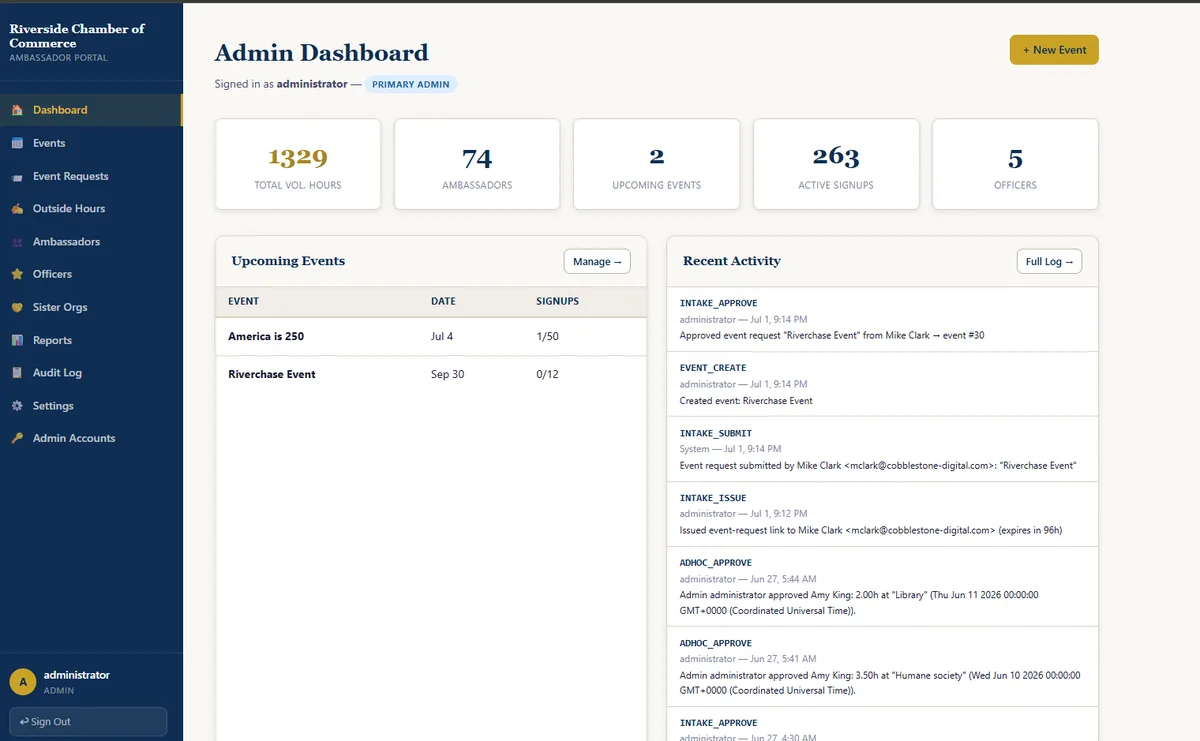Image resolution: width=1200 pixels, height=741 pixels.
Task: Click the EVENT_CREATE activity entry
Action: (x=882, y=384)
